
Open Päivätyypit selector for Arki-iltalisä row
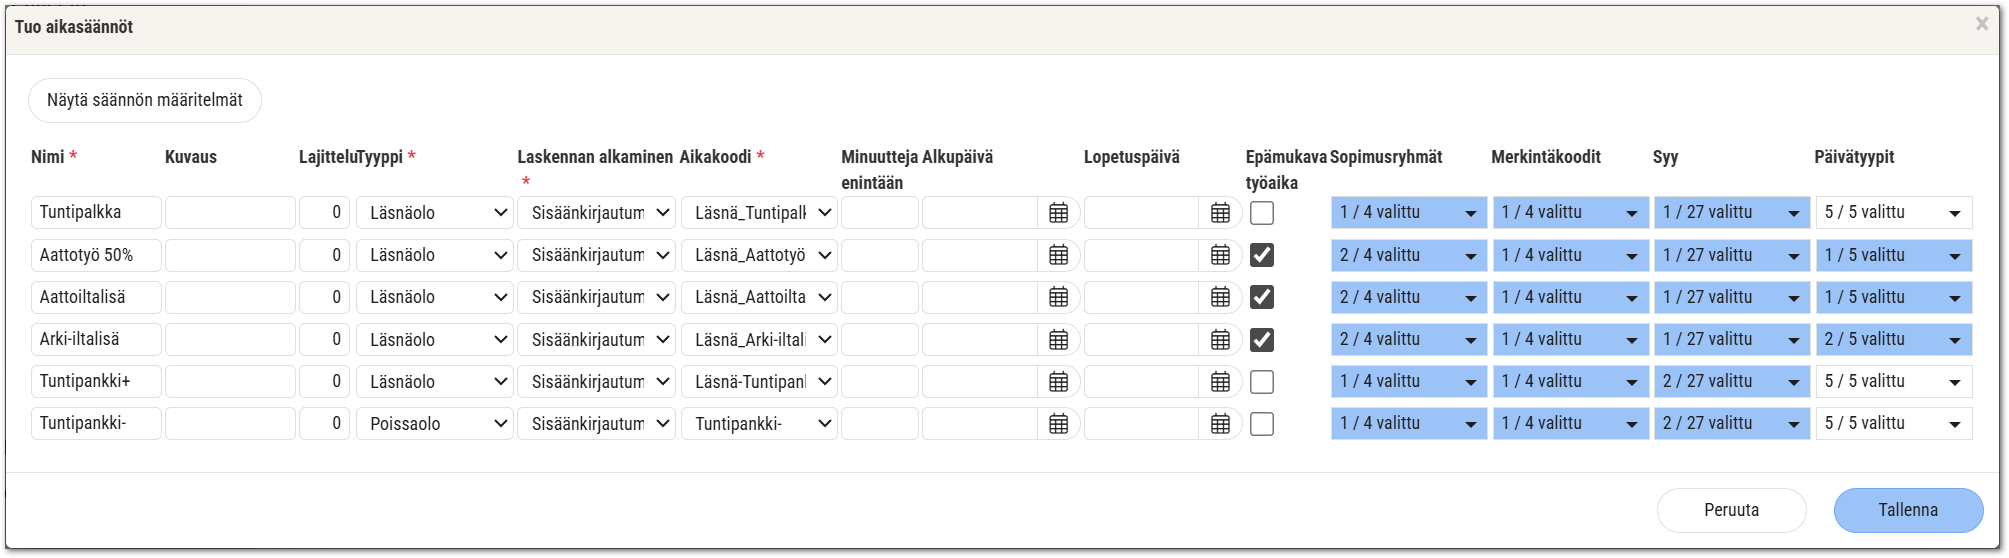point(1893,340)
